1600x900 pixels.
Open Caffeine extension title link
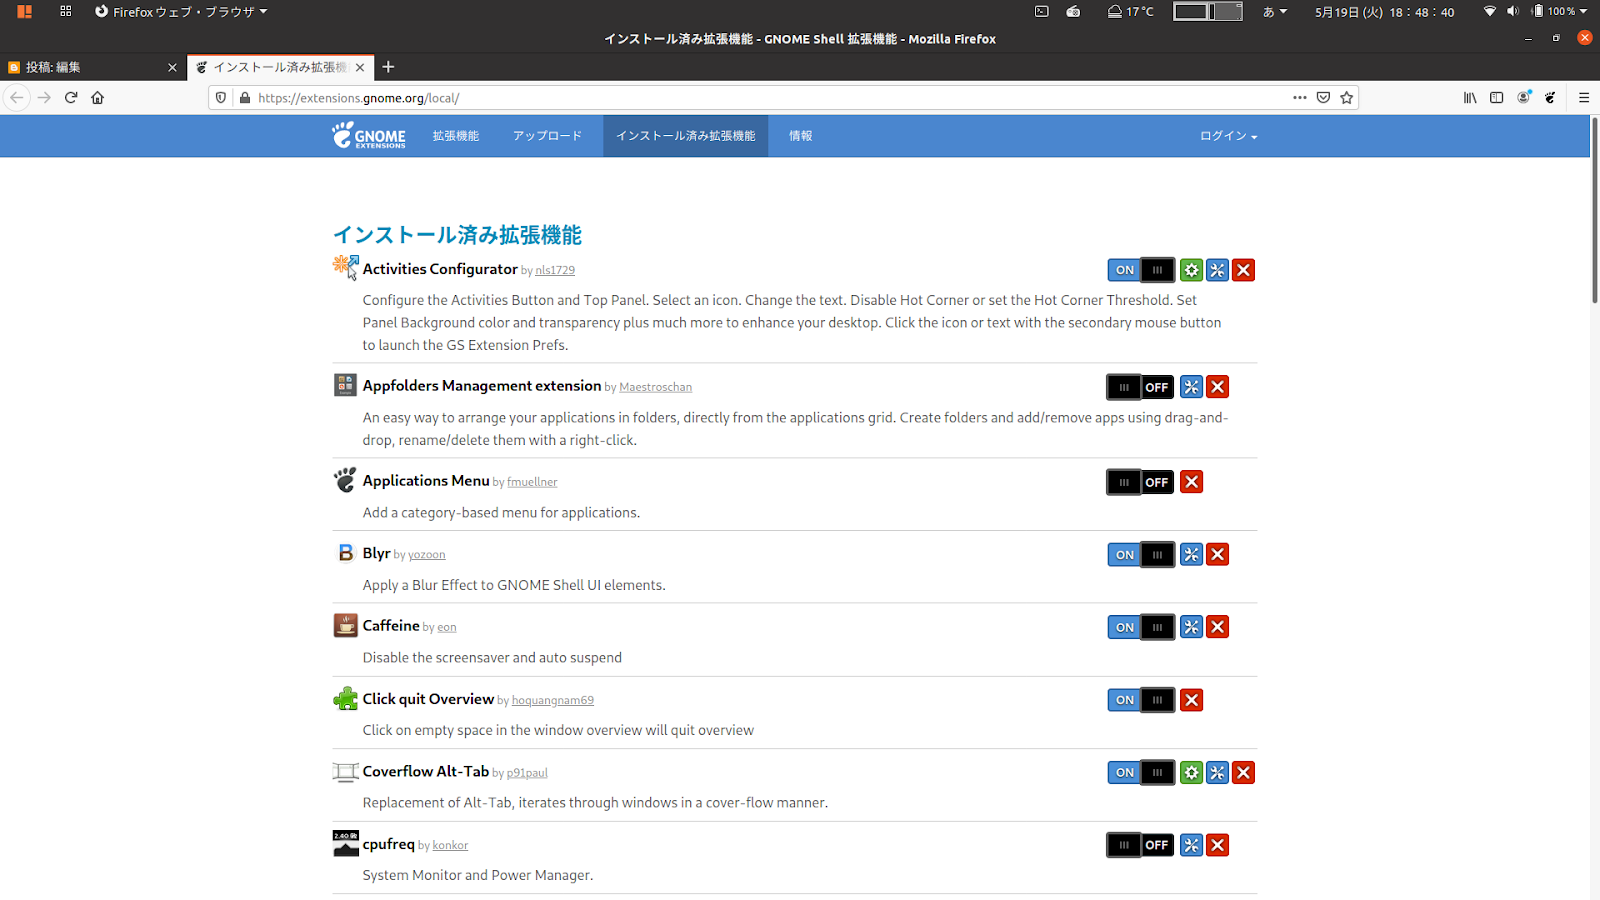coord(391,625)
